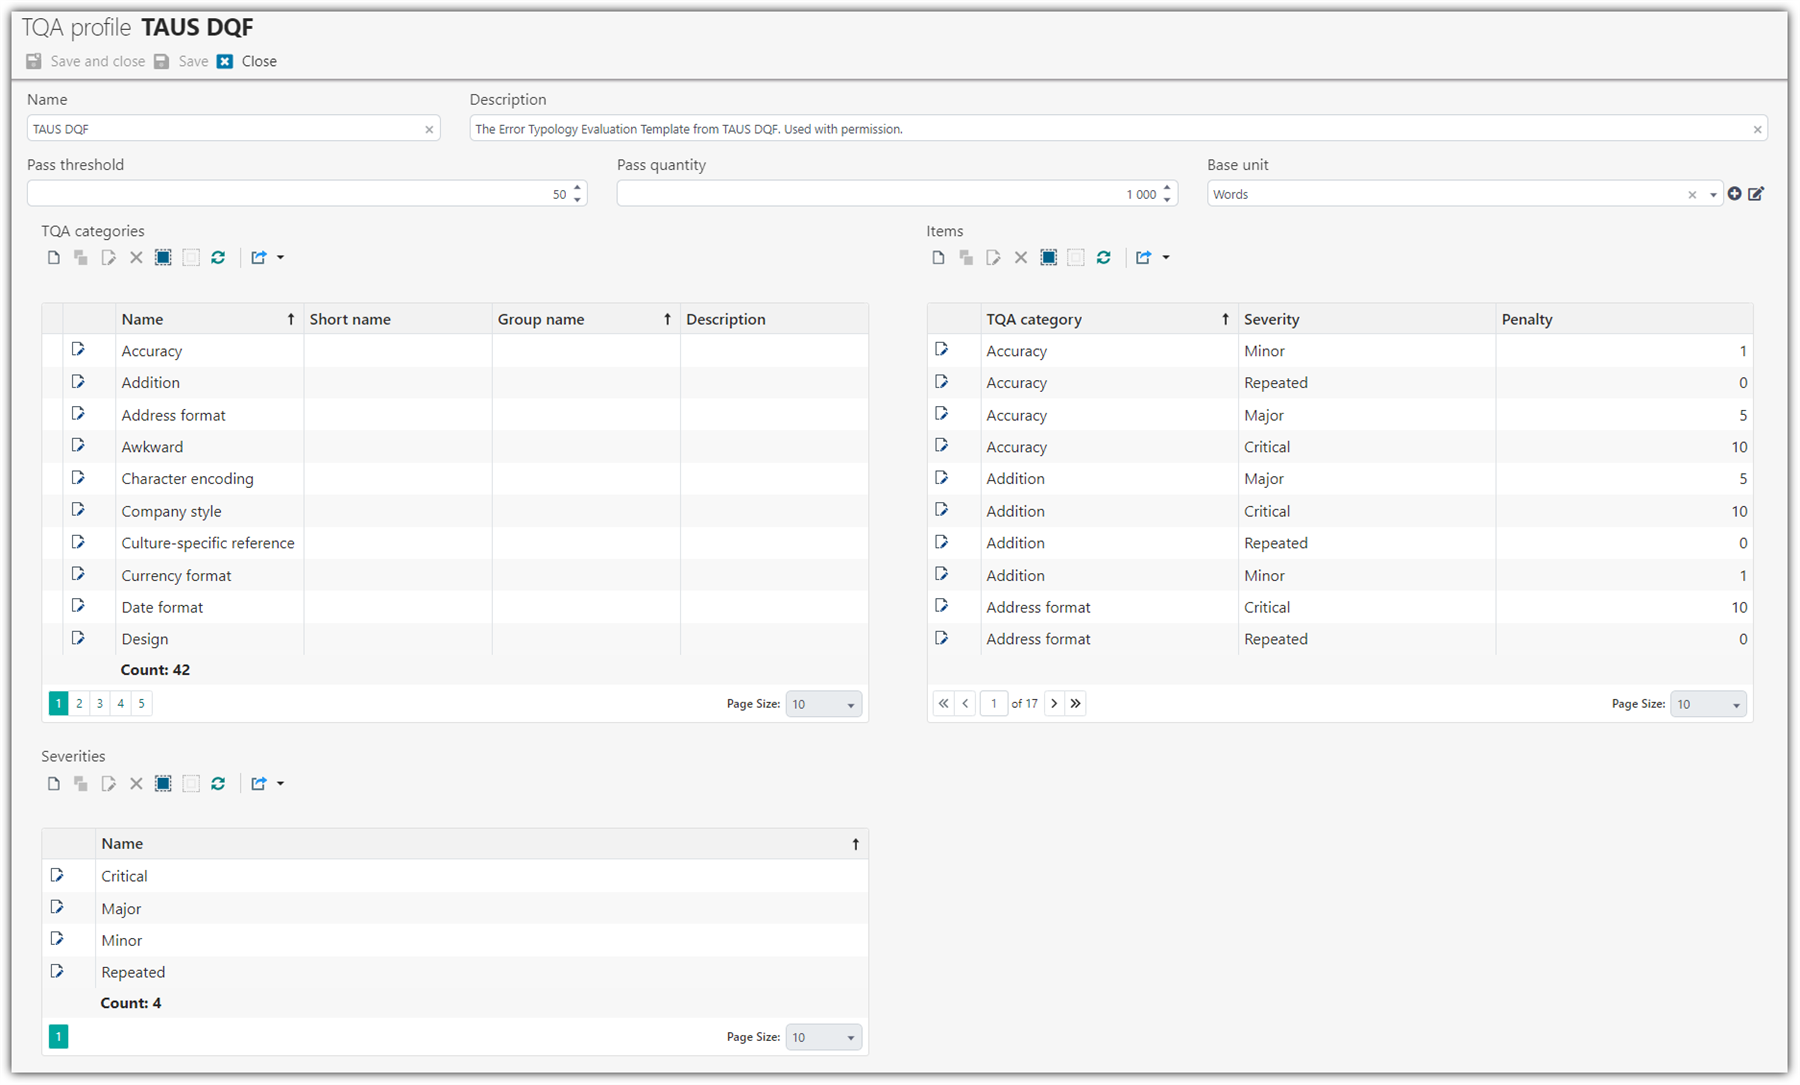Click Export icon in Items toolbar

point(1144,258)
